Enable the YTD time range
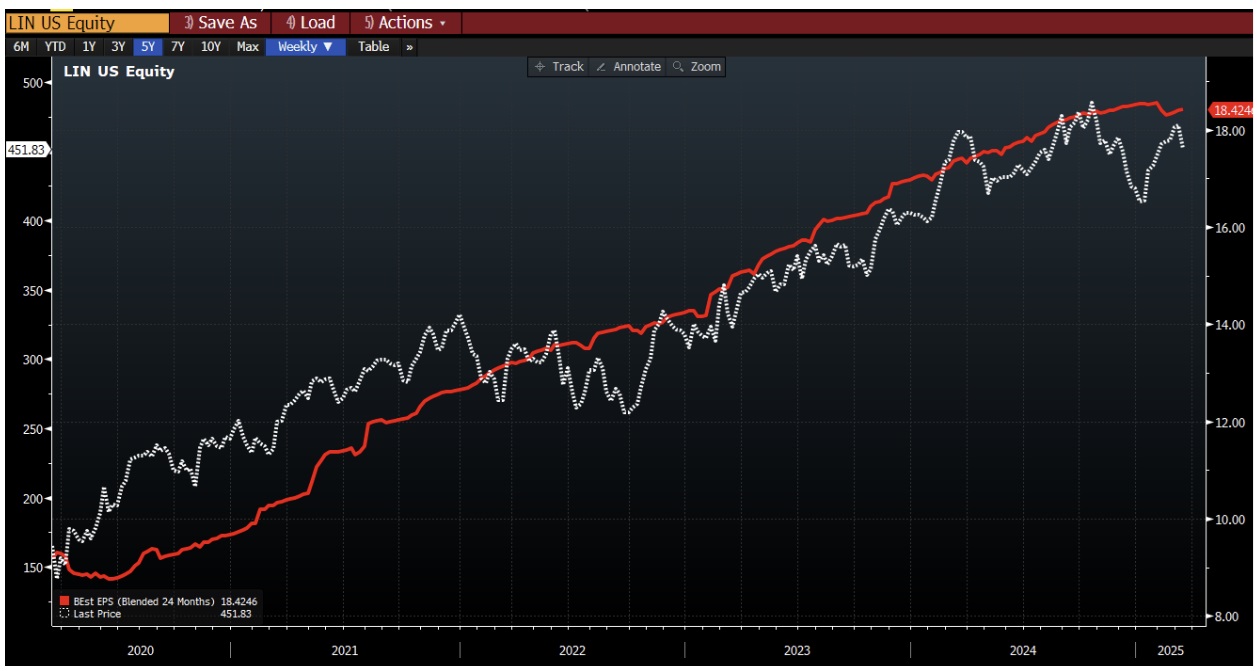This screenshot has height=671, width=1257. tap(54, 45)
